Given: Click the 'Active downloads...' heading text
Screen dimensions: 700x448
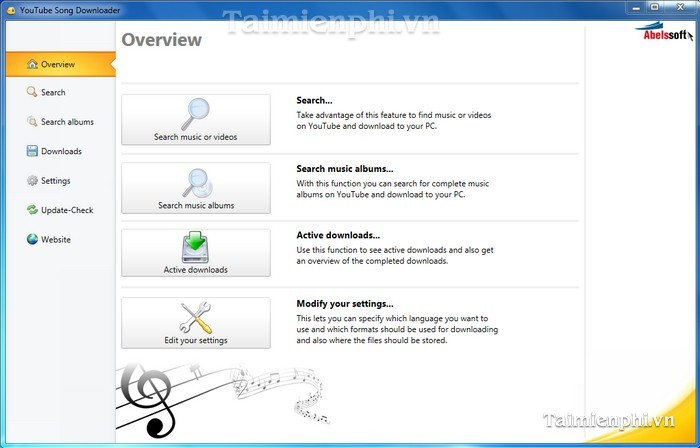Looking at the screenshot, I should [338, 235].
